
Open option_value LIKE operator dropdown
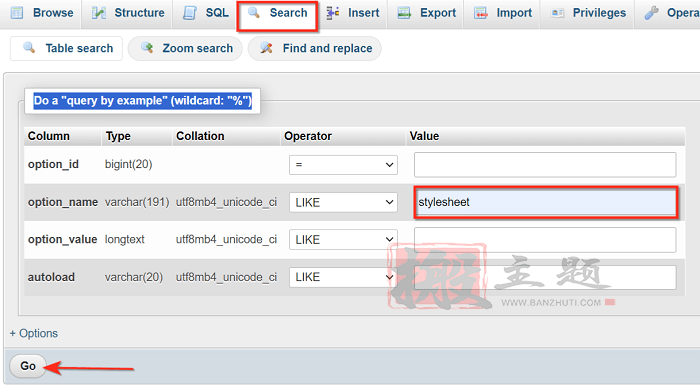(343, 240)
